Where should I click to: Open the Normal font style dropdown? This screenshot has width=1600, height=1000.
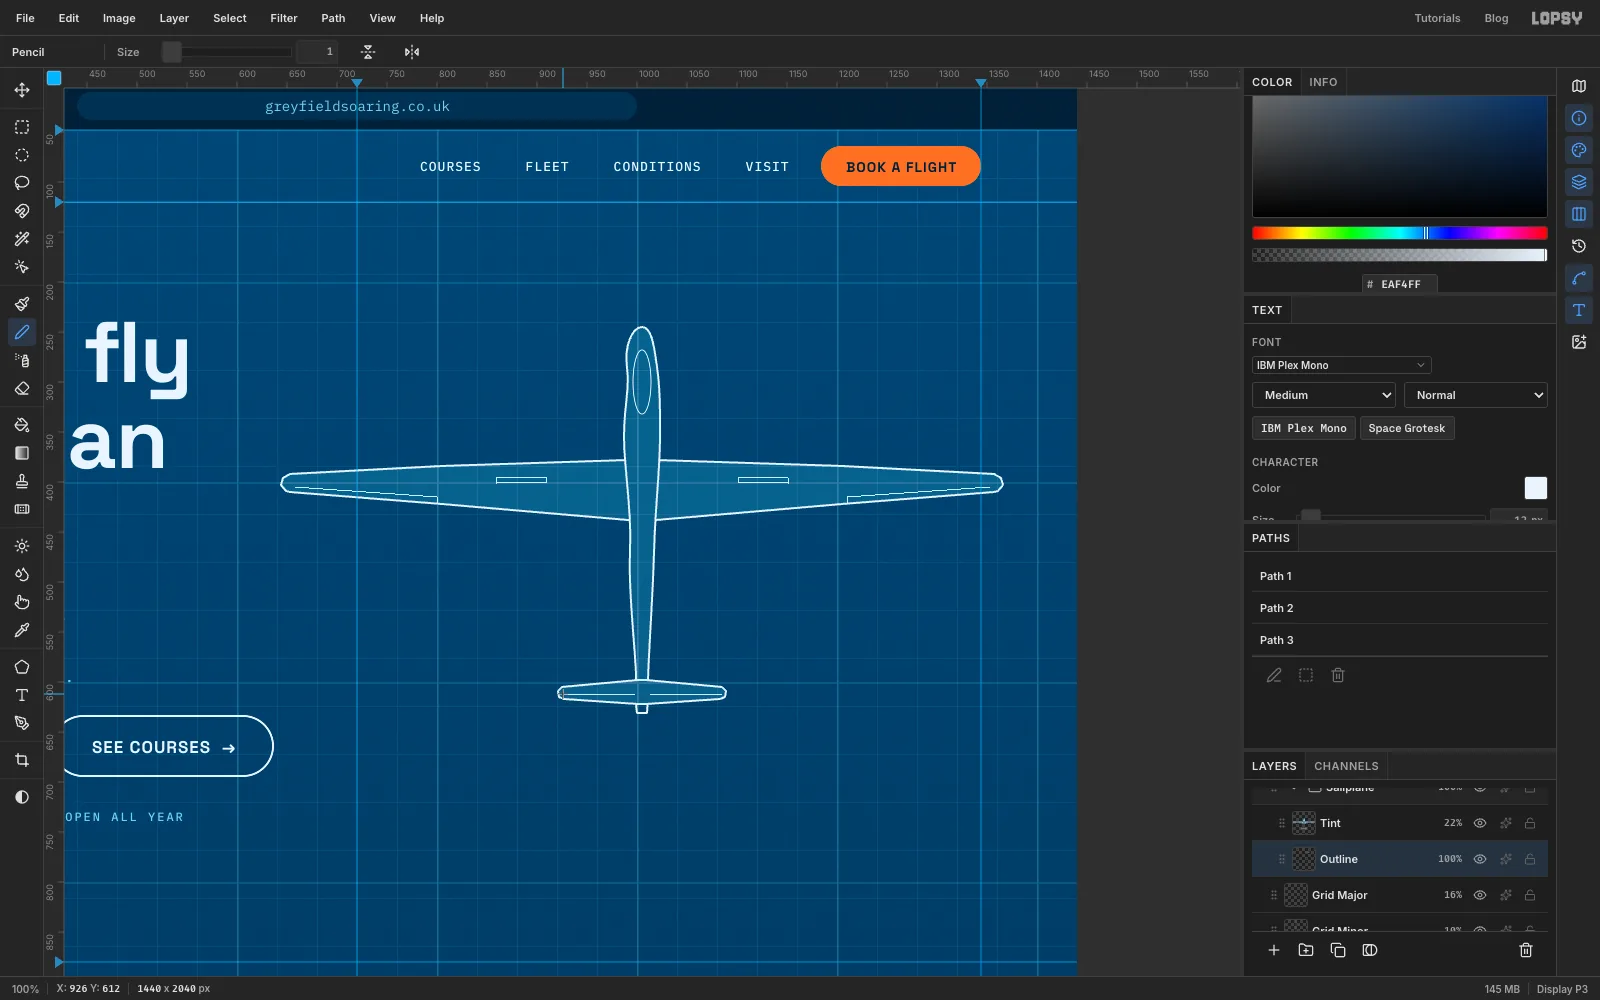pos(1476,395)
